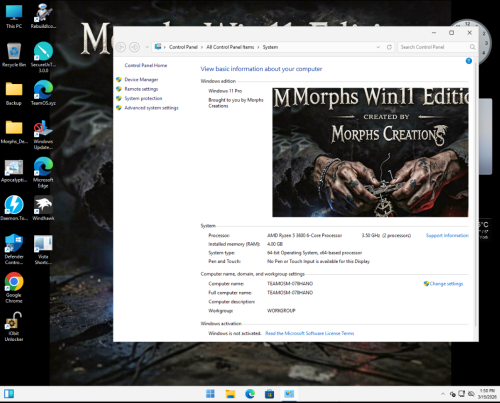
Task: Click the Google Chrome desktop icon
Action: point(14,288)
